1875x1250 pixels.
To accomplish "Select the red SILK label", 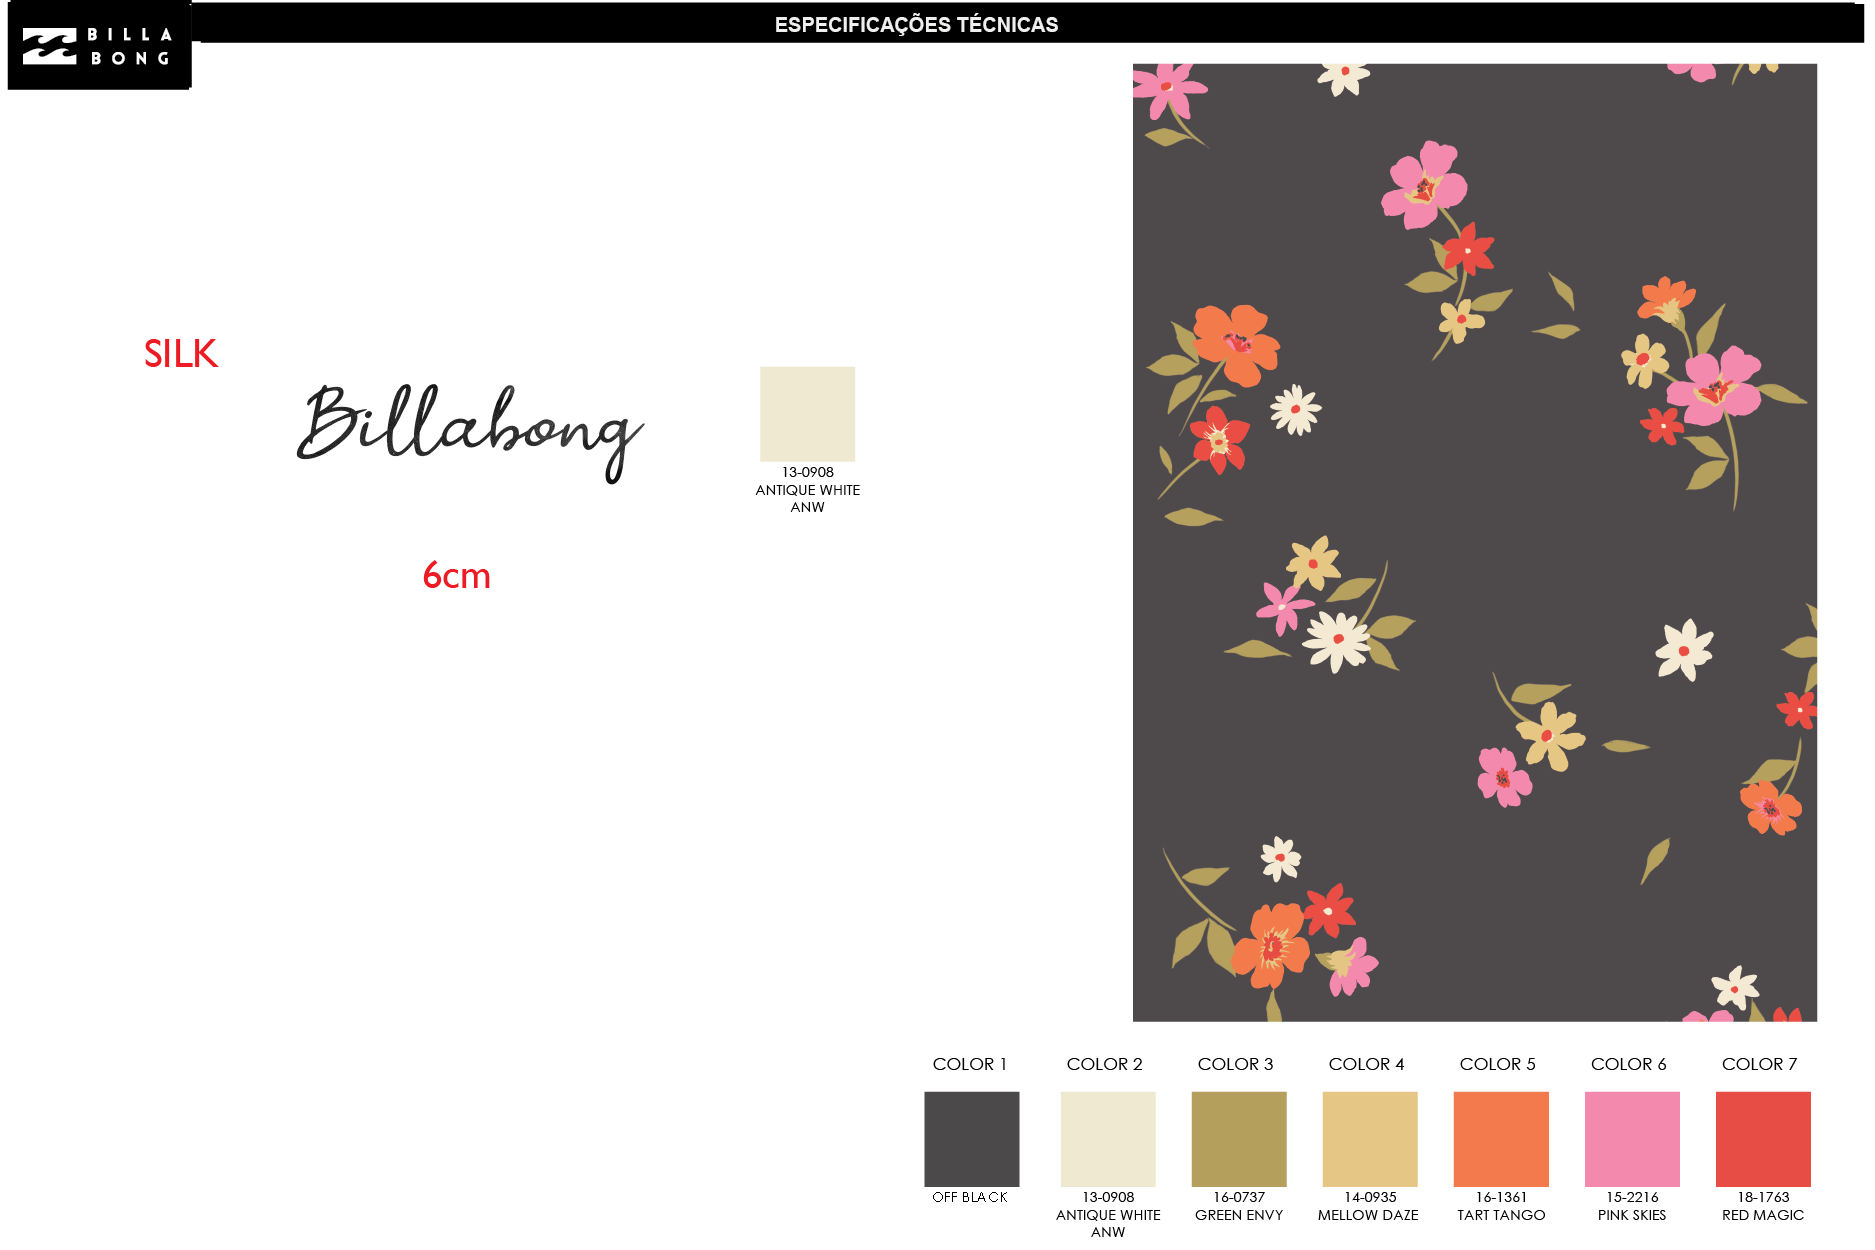I will point(181,353).
